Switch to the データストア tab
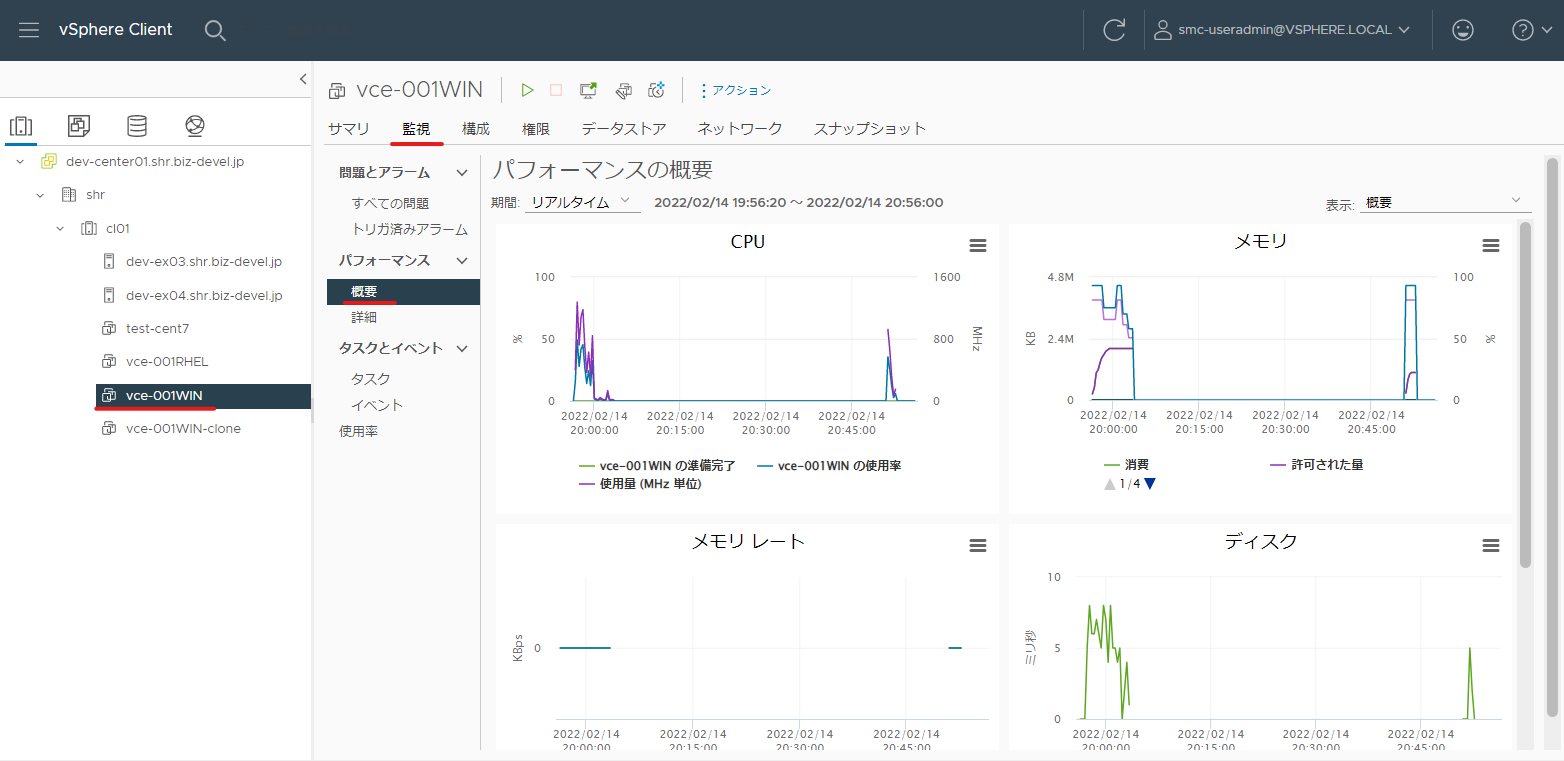 (x=624, y=128)
